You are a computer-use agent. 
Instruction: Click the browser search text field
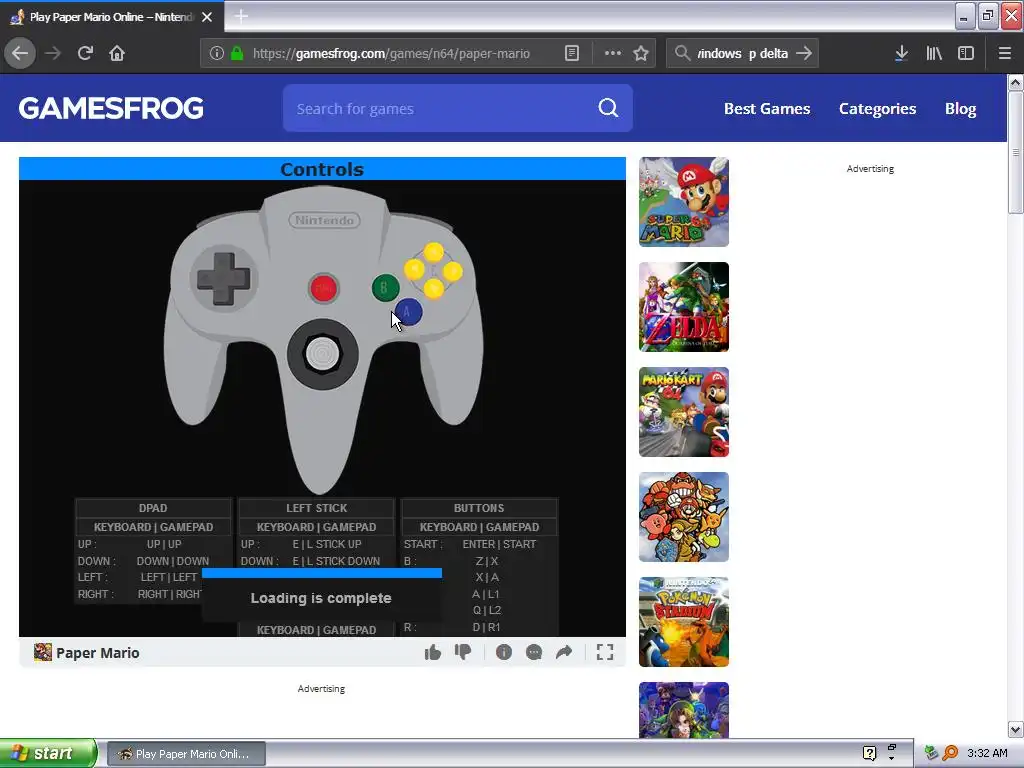click(742, 54)
